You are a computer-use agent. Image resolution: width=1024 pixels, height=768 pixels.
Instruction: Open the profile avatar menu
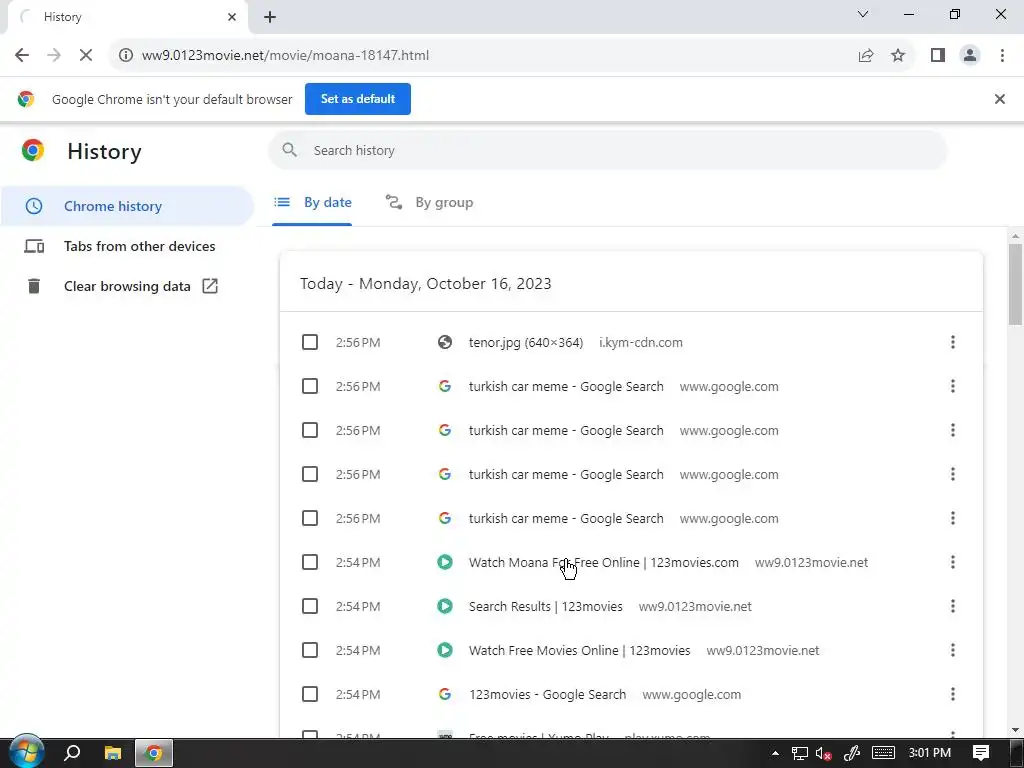click(x=970, y=56)
